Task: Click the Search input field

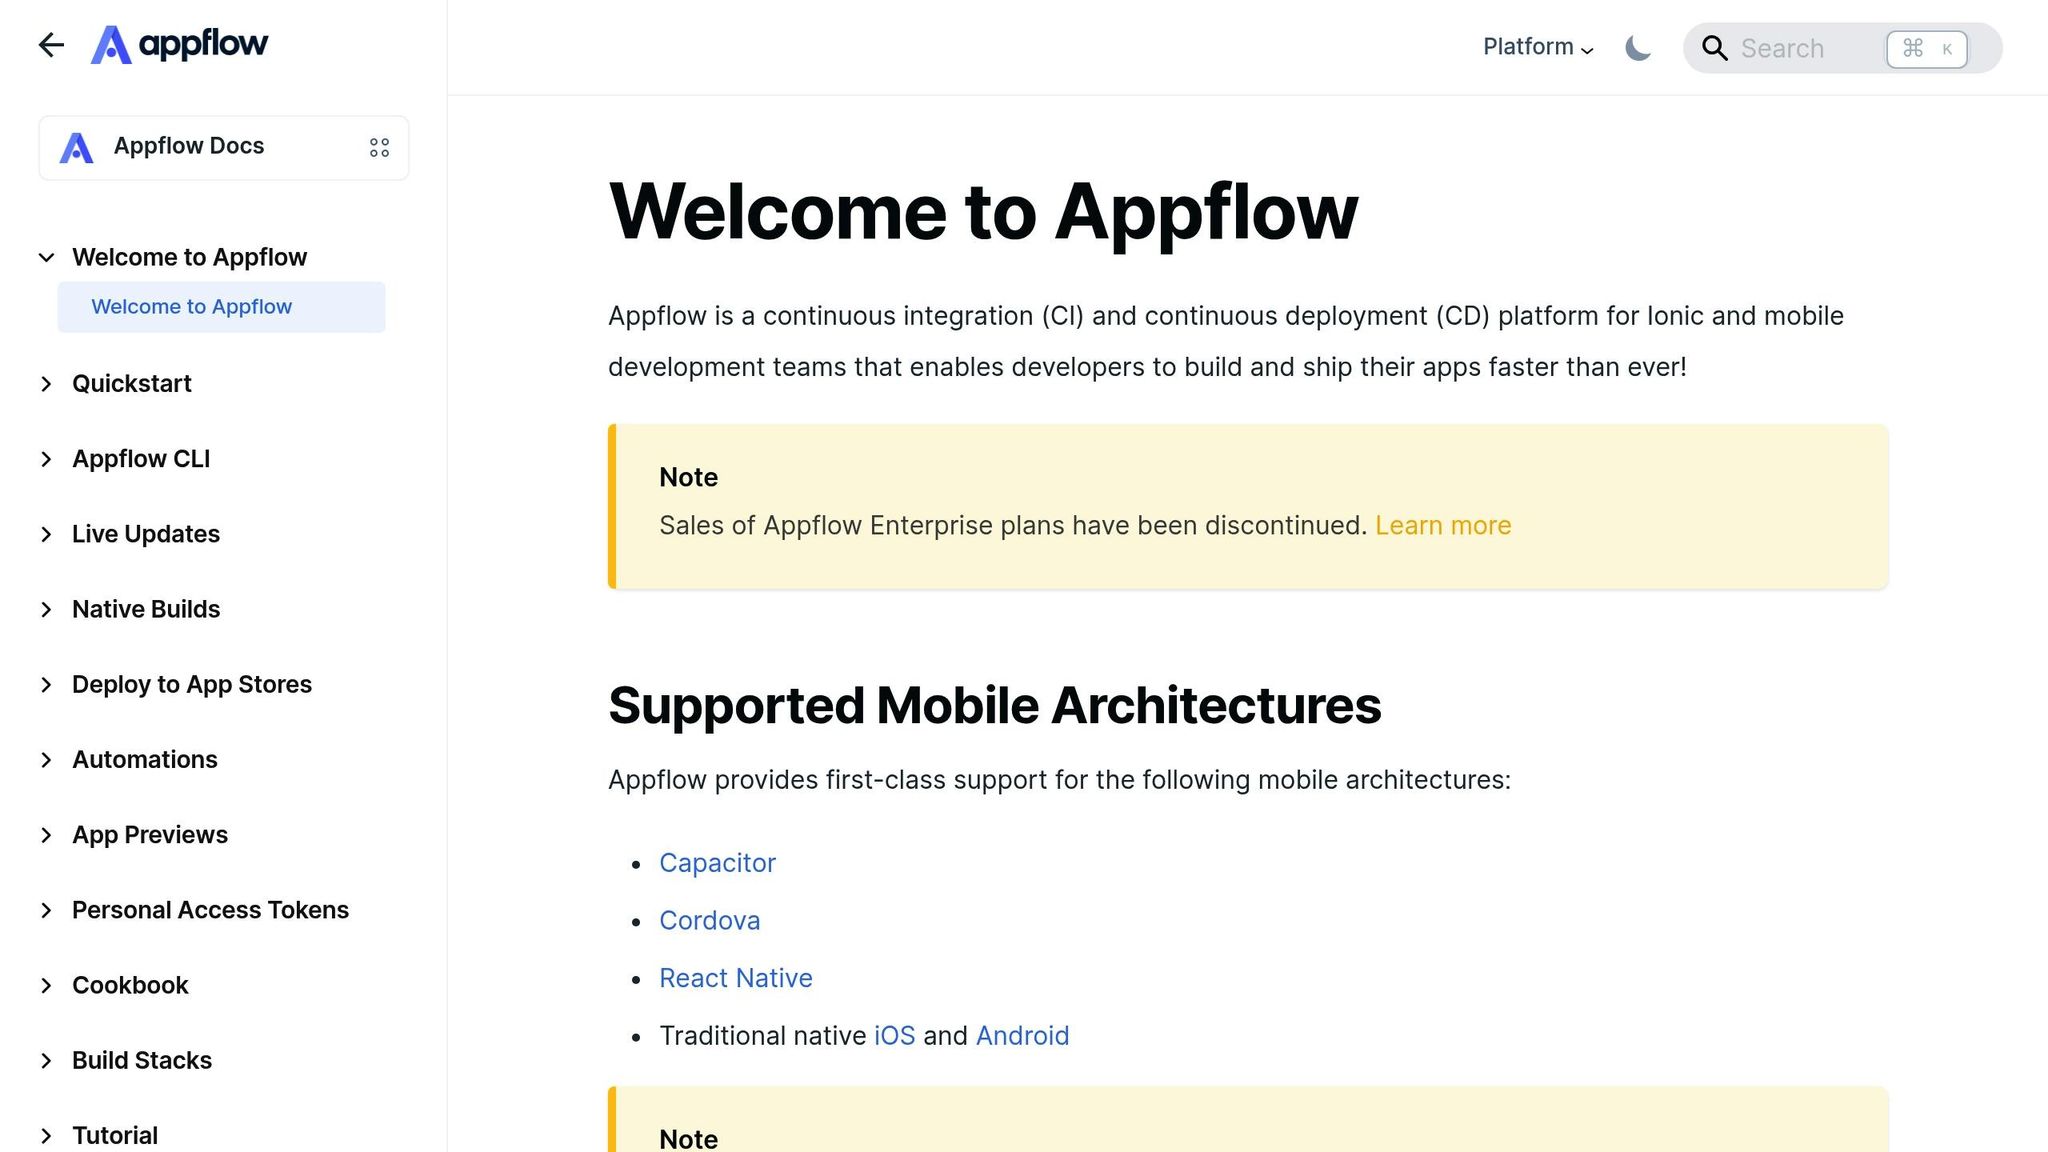Action: point(1842,48)
